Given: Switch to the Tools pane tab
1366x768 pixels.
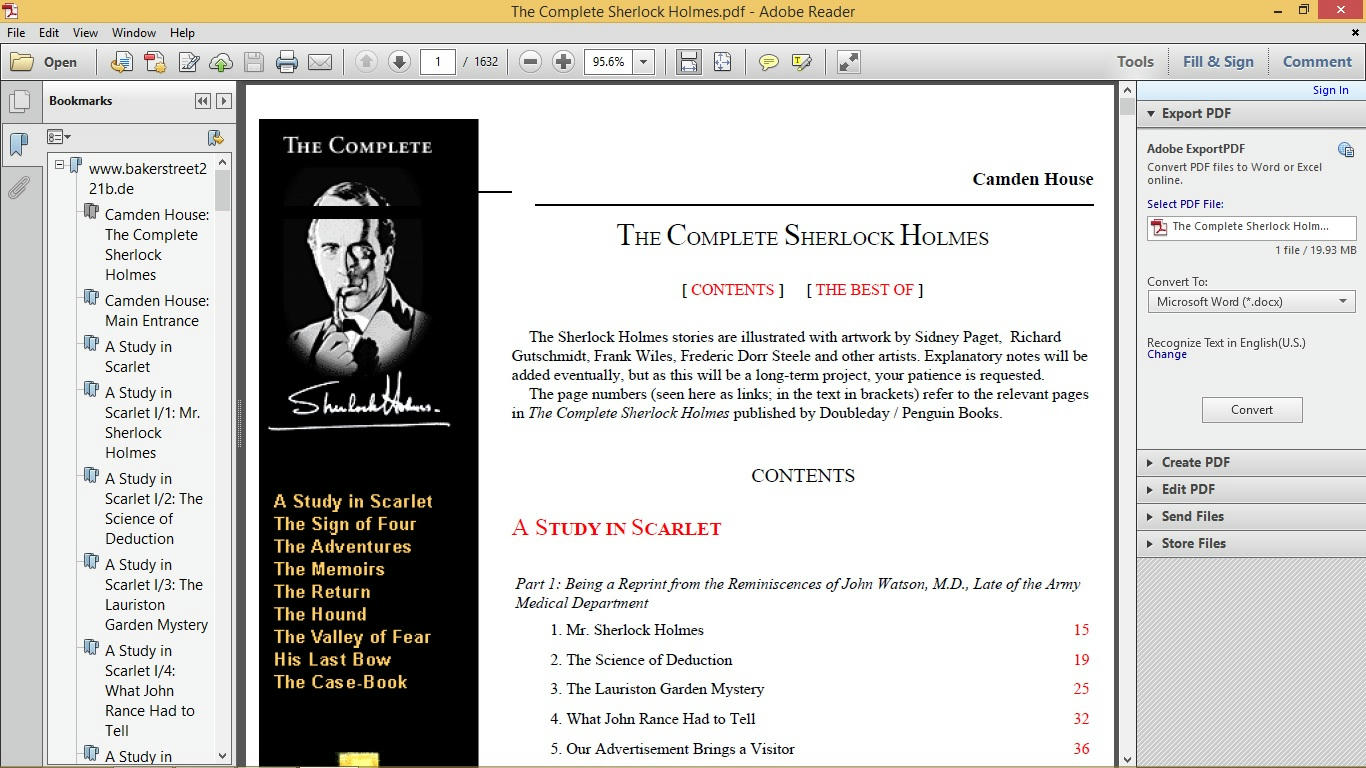Looking at the screenshot, I should click(1135, 62).
